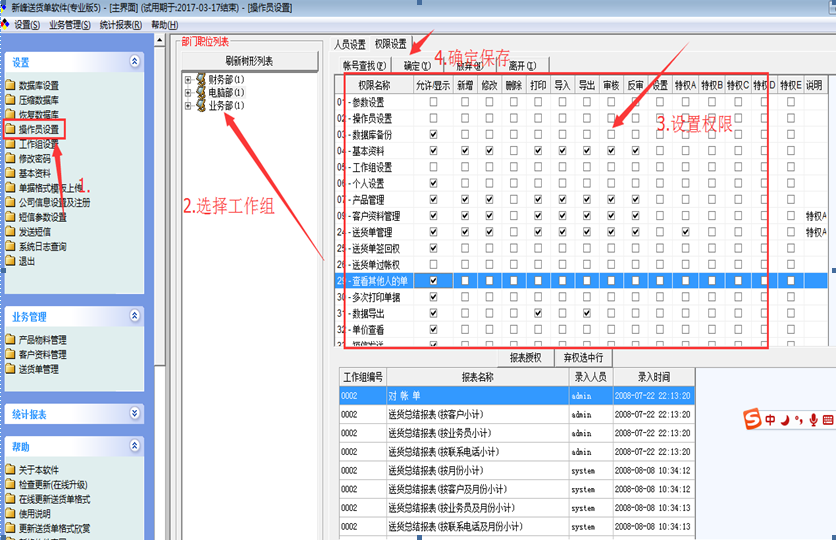Expand the 财务部 tree node
The width and height of the screenshot is (836, 540).
click(x=188, y=80)
